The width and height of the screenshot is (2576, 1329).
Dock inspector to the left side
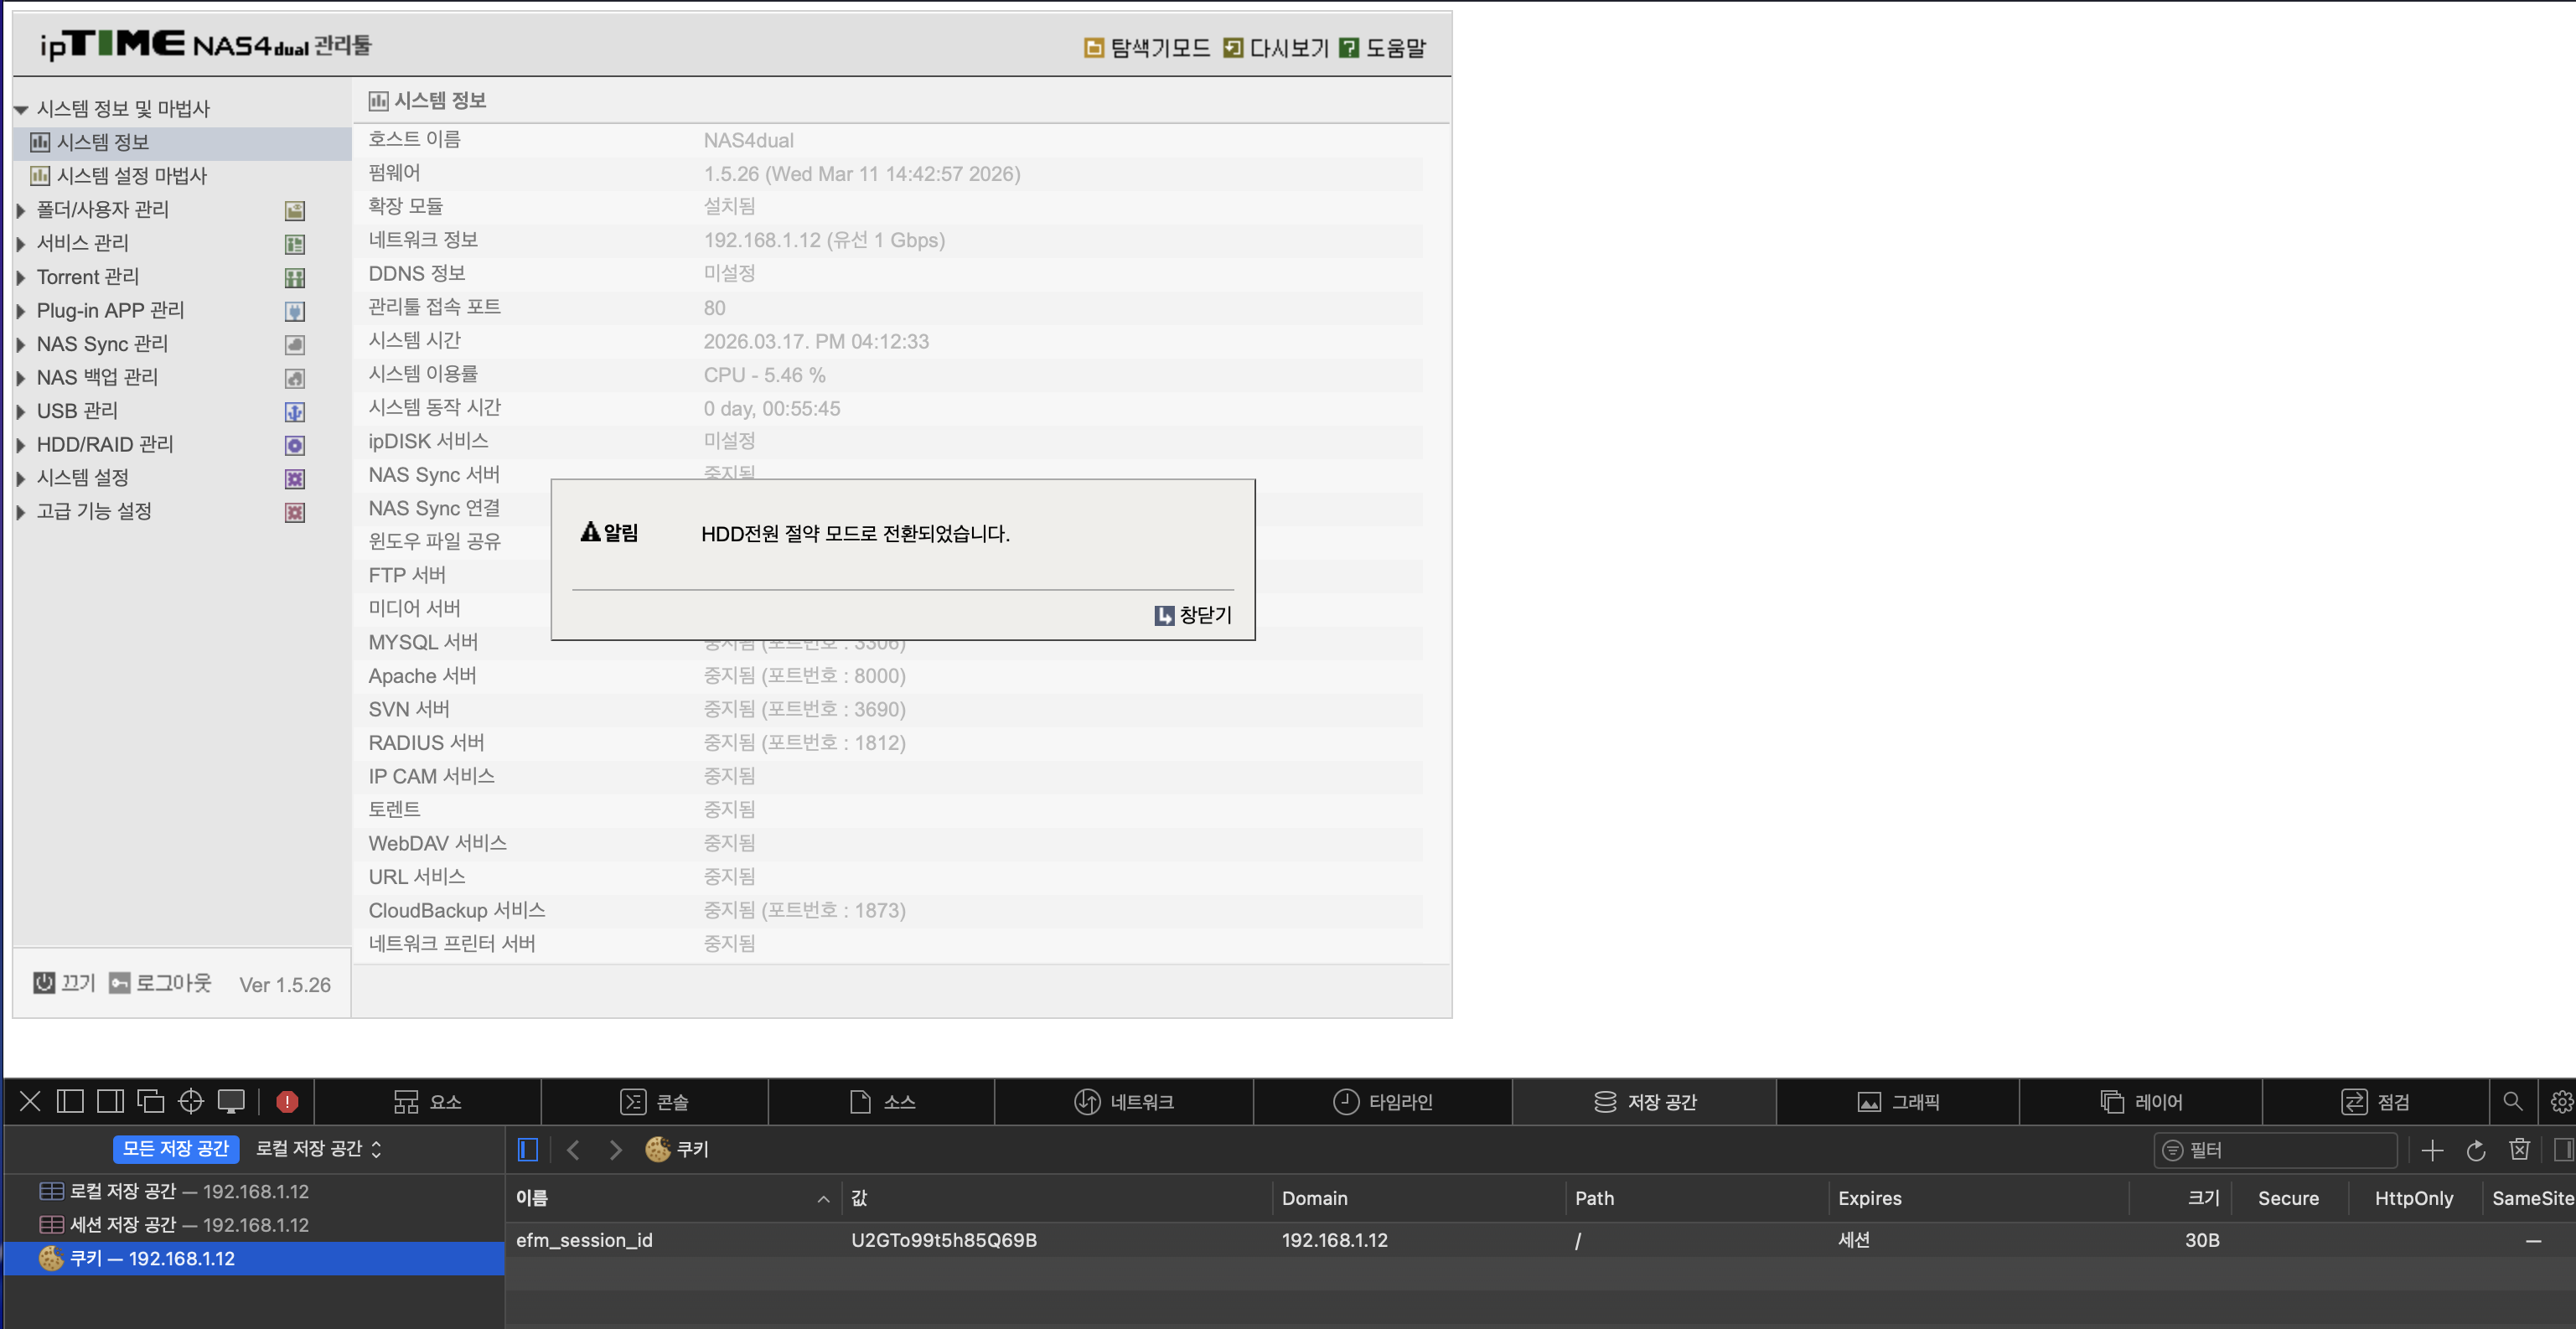point(70,1101)
